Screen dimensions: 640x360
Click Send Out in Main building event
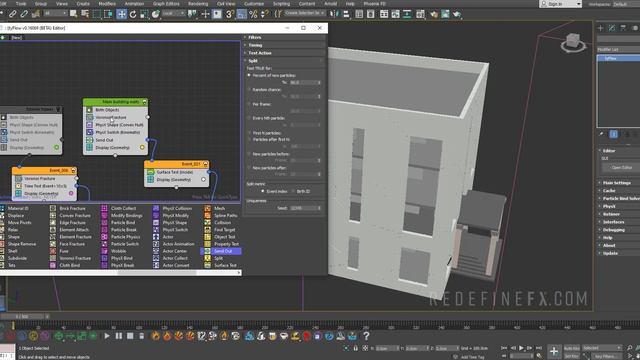(116, 140)
